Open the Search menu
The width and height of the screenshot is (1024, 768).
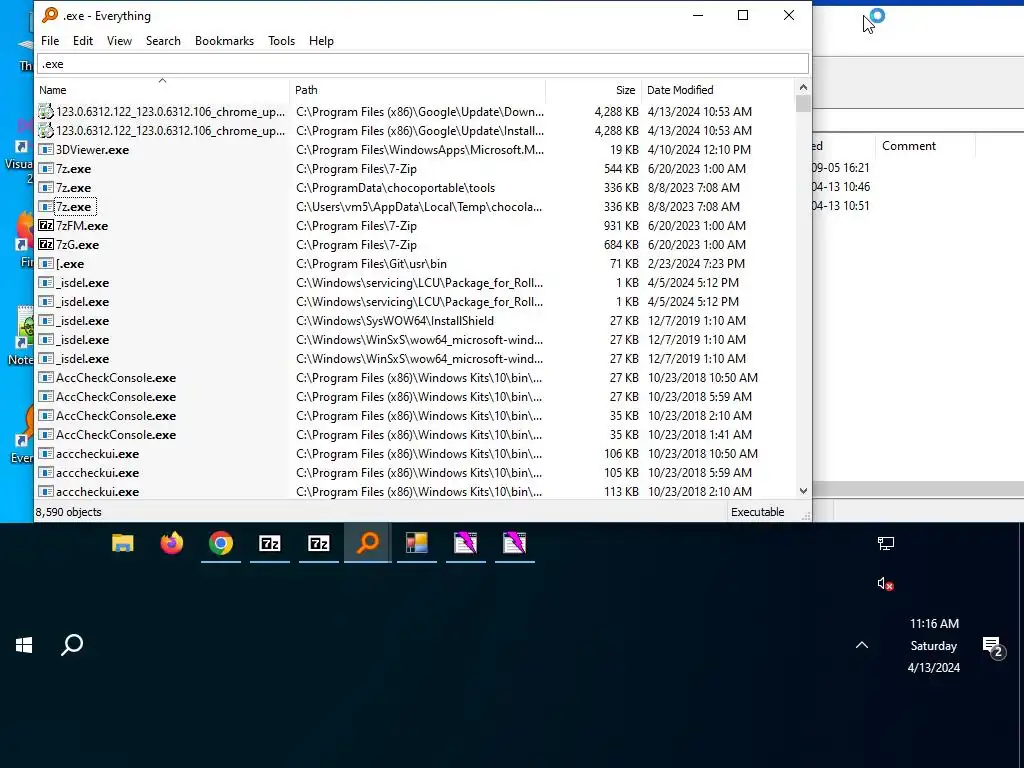pyautogui.click(x=163, y=40)
